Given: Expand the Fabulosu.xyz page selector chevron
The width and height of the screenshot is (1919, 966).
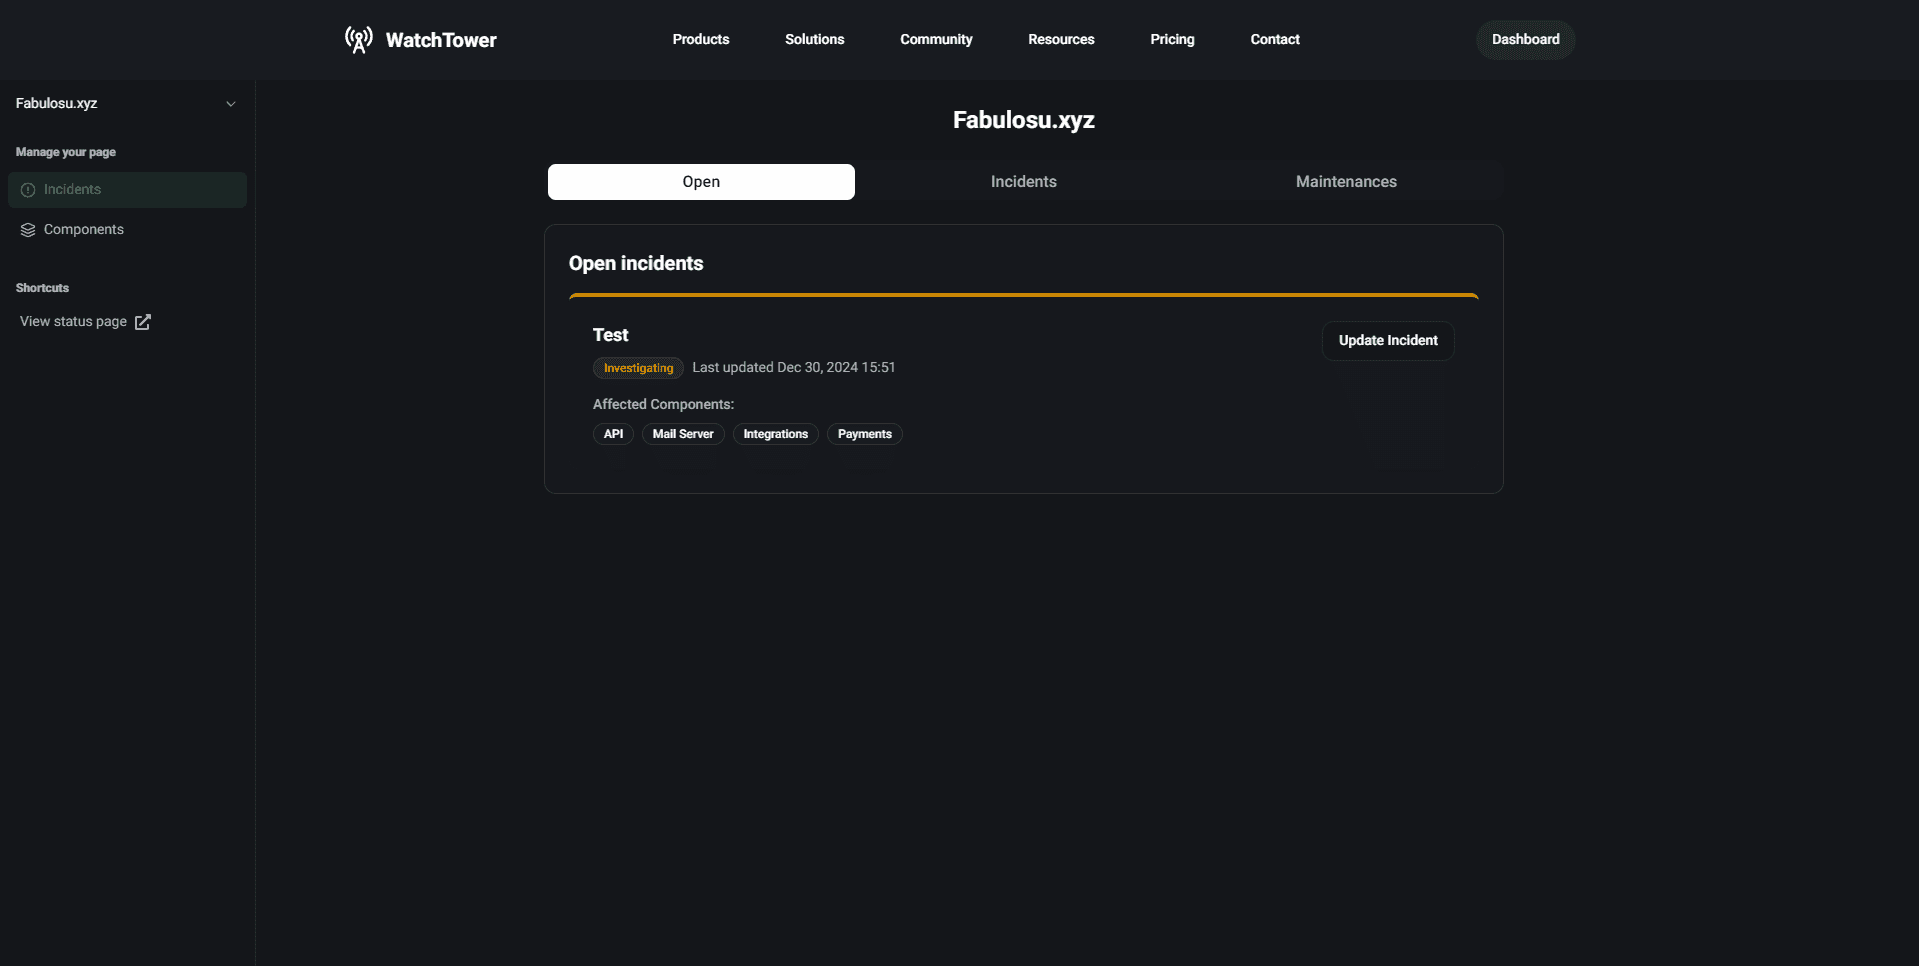Looking at the screenshot, I should pyautogui.click(x=231, y=103).
